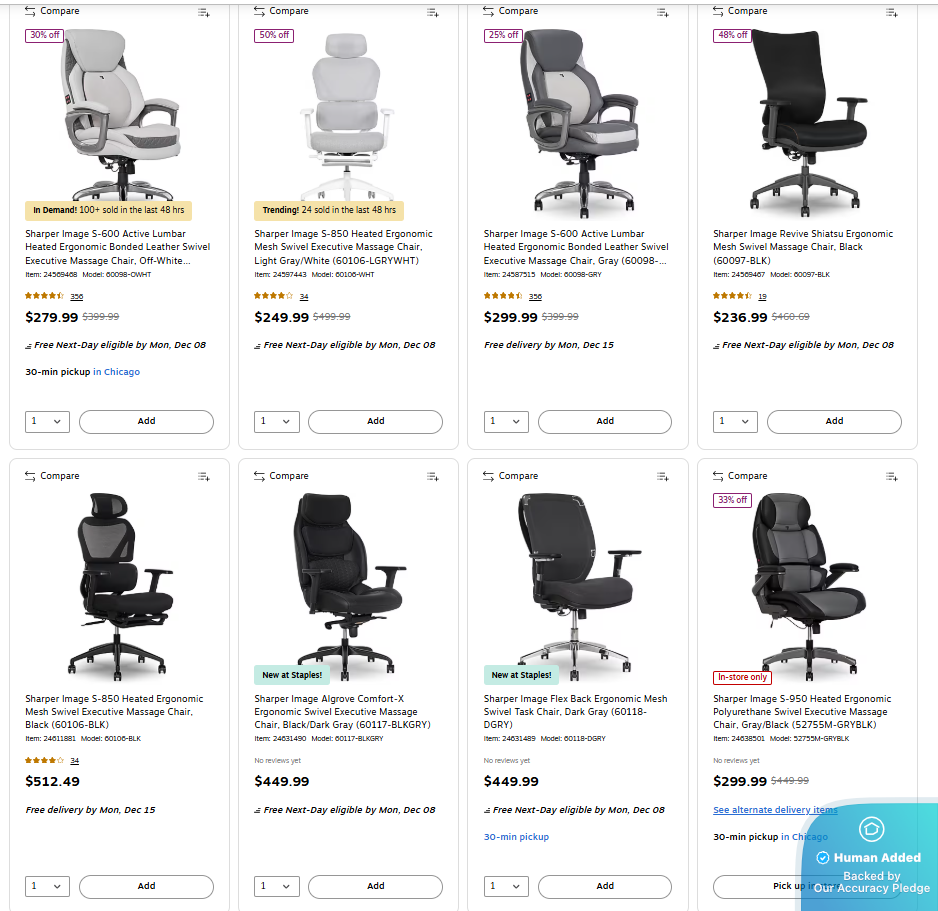The width and height of the screenshot is (938, 911).
Task: Open See alternate delivery items link
Action: coord(775,809)
